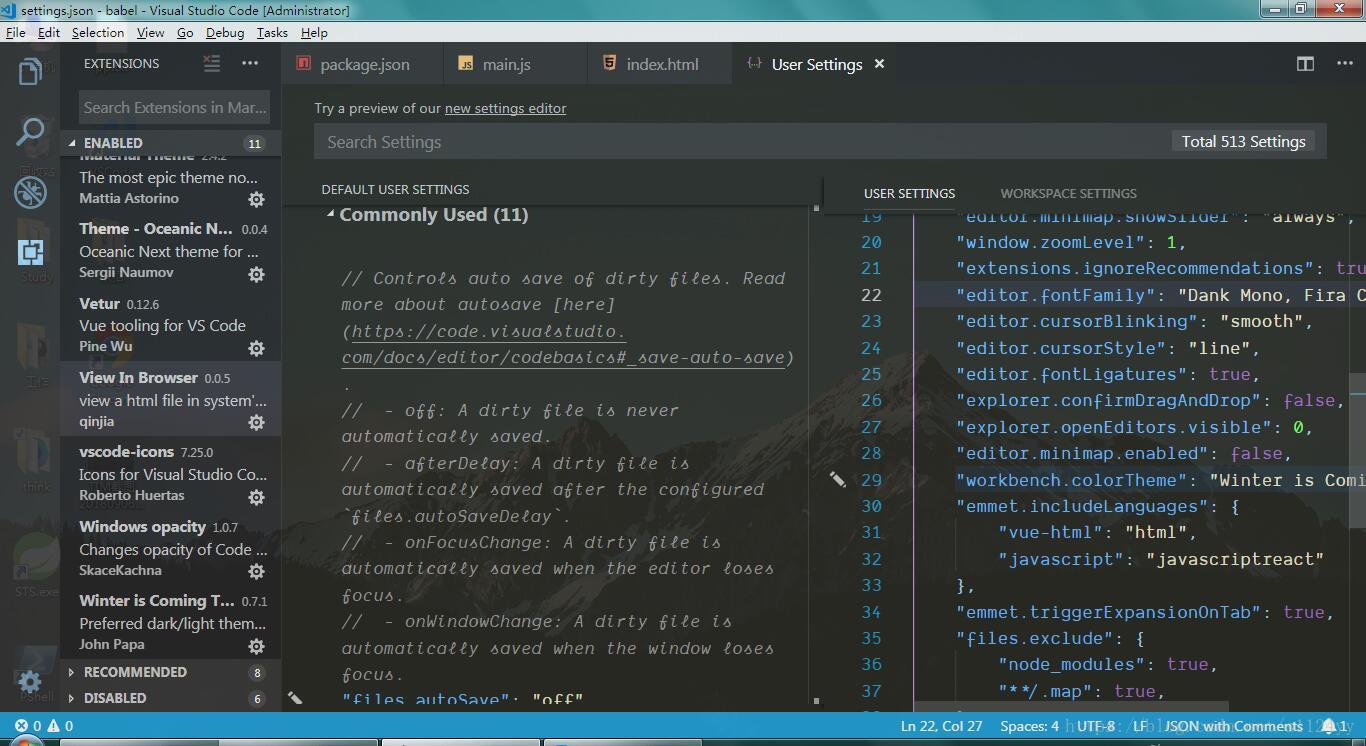The height and width of the screenshot is (746, 1366).
Task: Collapse the Commonly Used settings group
Action: tap(331, 214)
